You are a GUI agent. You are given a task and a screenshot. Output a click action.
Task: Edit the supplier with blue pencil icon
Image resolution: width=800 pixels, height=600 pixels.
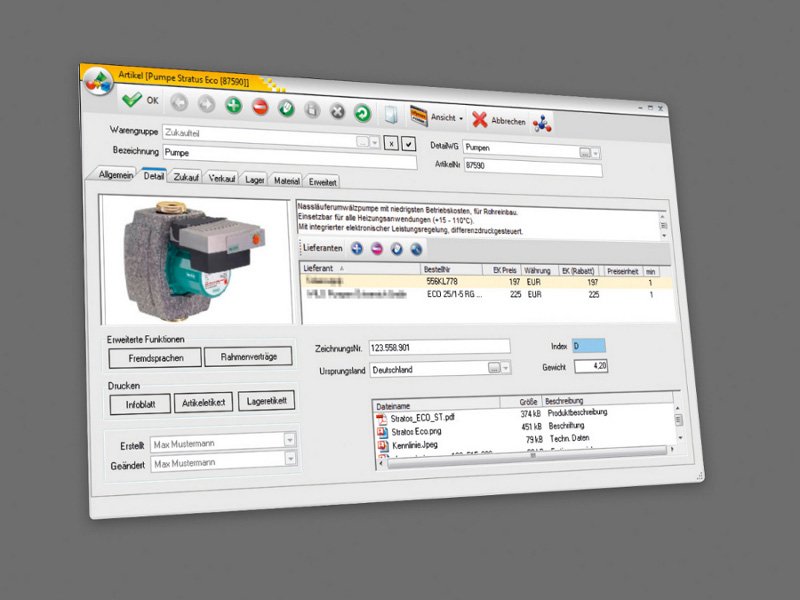click(396, 249)
